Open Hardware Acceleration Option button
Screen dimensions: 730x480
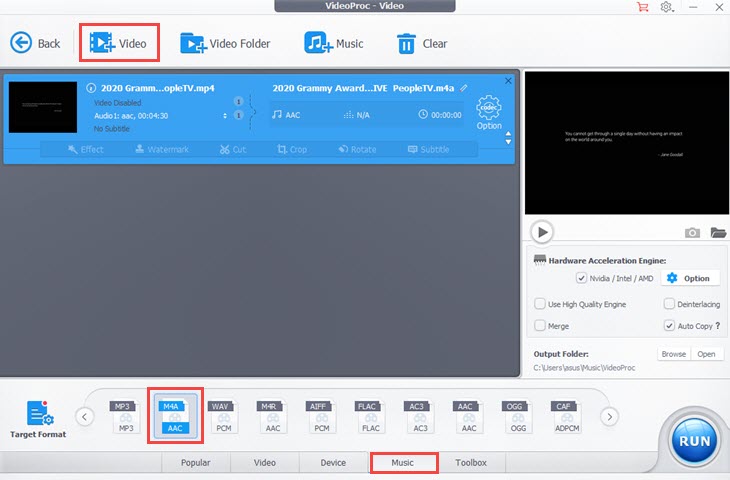(688, 278)
